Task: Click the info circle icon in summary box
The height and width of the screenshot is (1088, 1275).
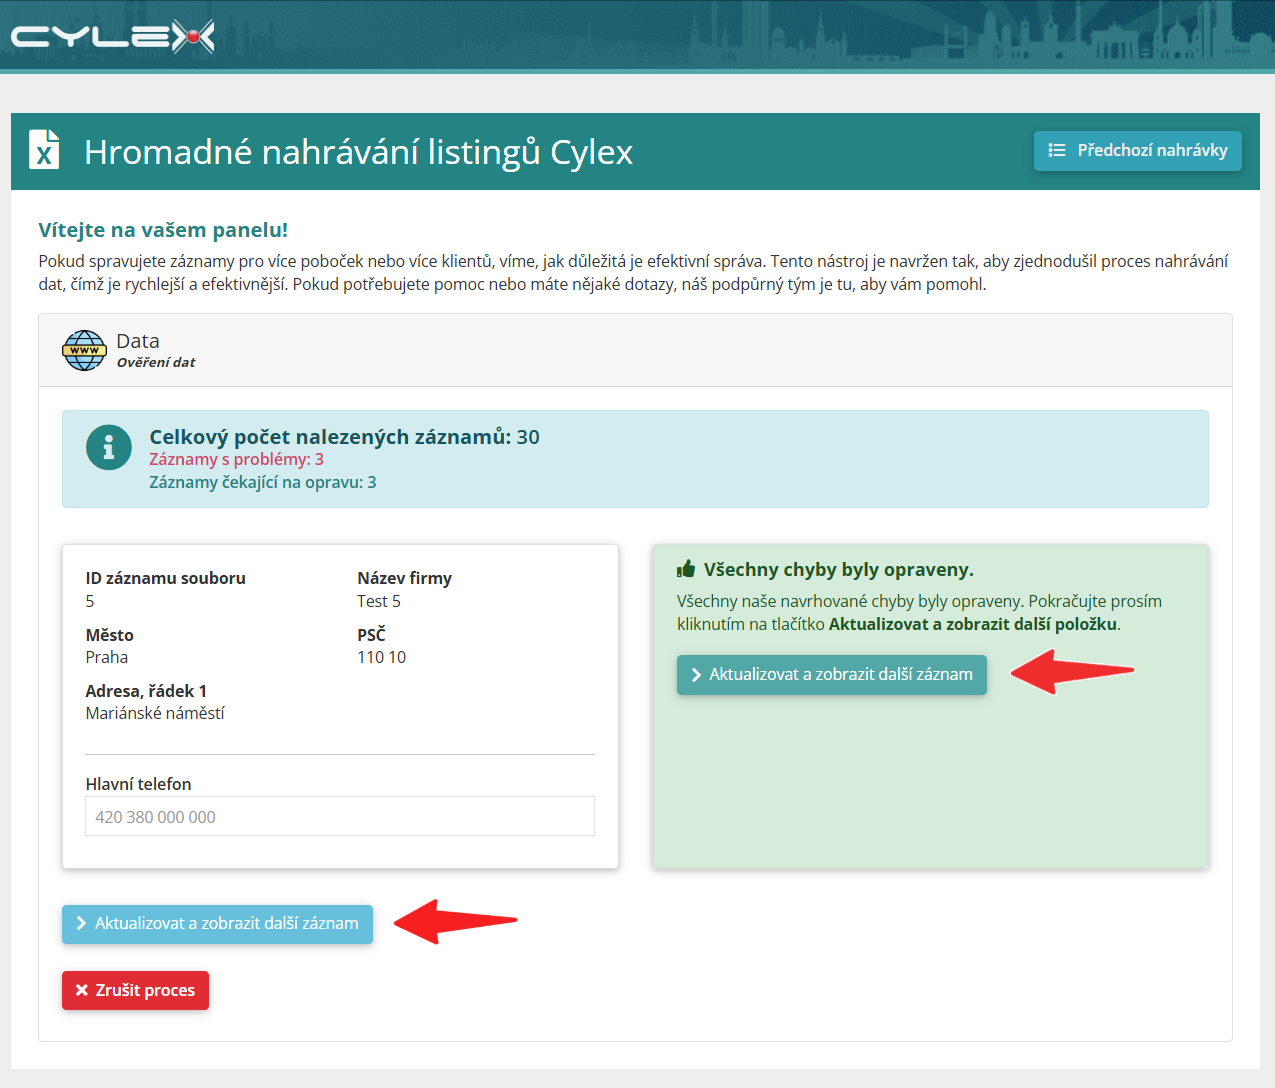Action: (x=109, y=447)
